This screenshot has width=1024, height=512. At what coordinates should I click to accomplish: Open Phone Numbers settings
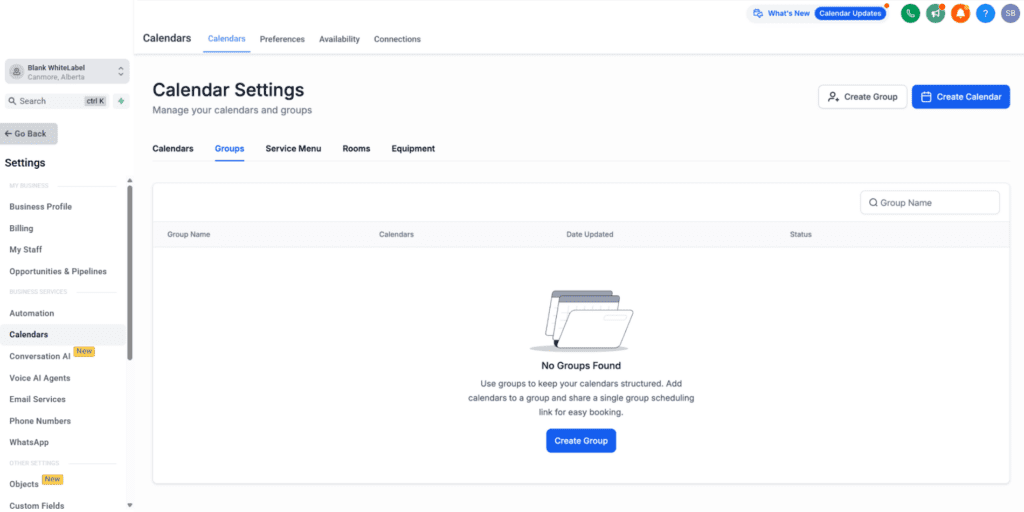40,421
